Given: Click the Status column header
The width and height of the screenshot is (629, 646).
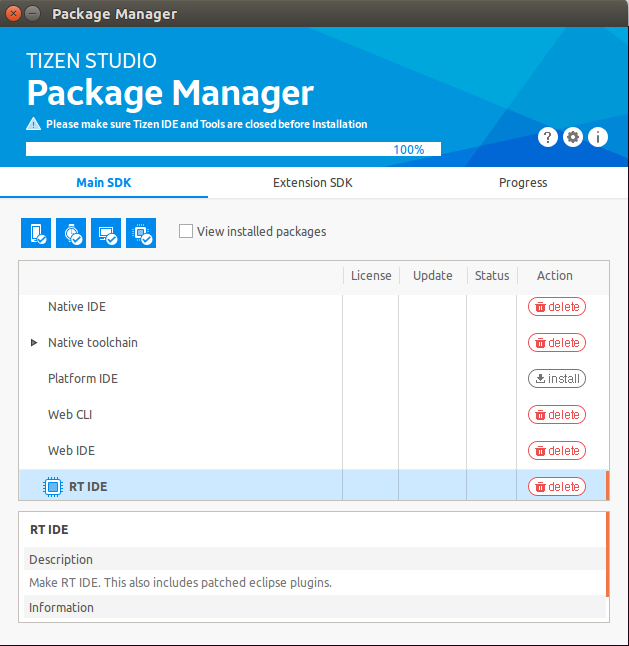Looking at the screenshot, I should point(492,276).
